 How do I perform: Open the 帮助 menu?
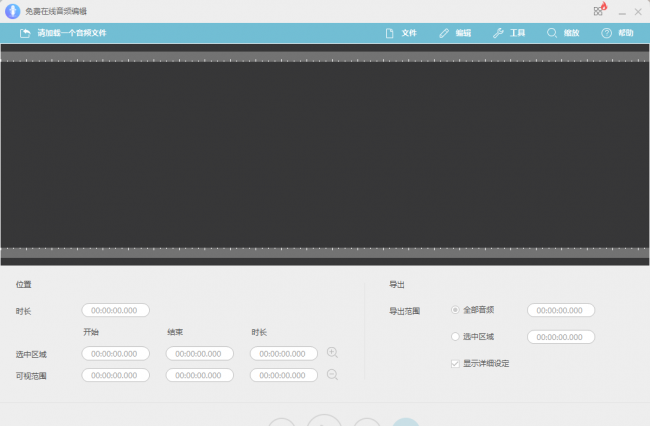[617, 33]
